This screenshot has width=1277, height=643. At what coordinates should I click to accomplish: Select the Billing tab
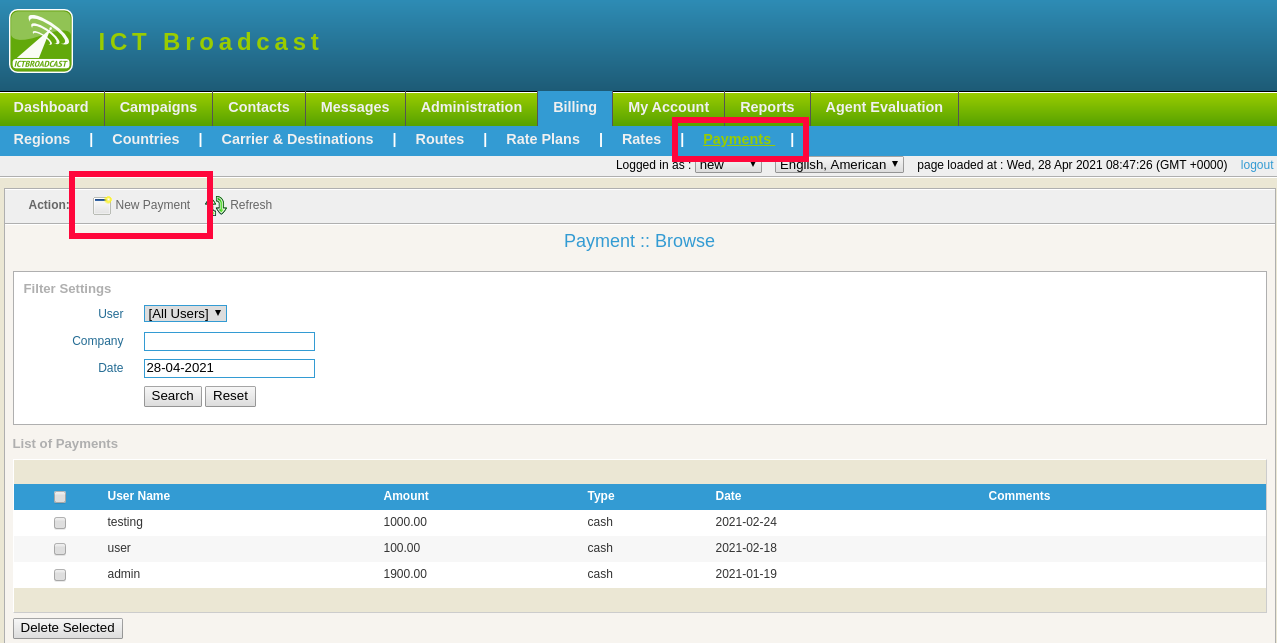pos(575,107)
